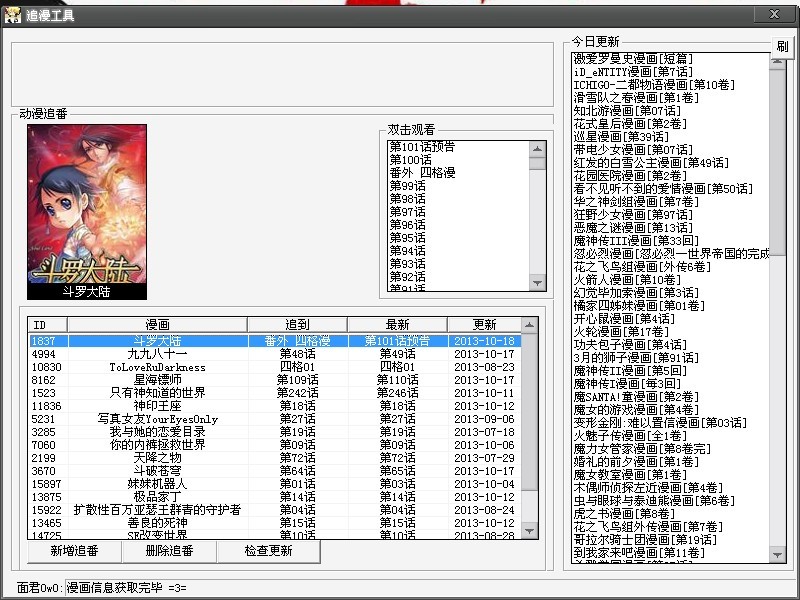Click the 最新 column header
Screen dimensions: 800x600
click(x=397, y=324)
